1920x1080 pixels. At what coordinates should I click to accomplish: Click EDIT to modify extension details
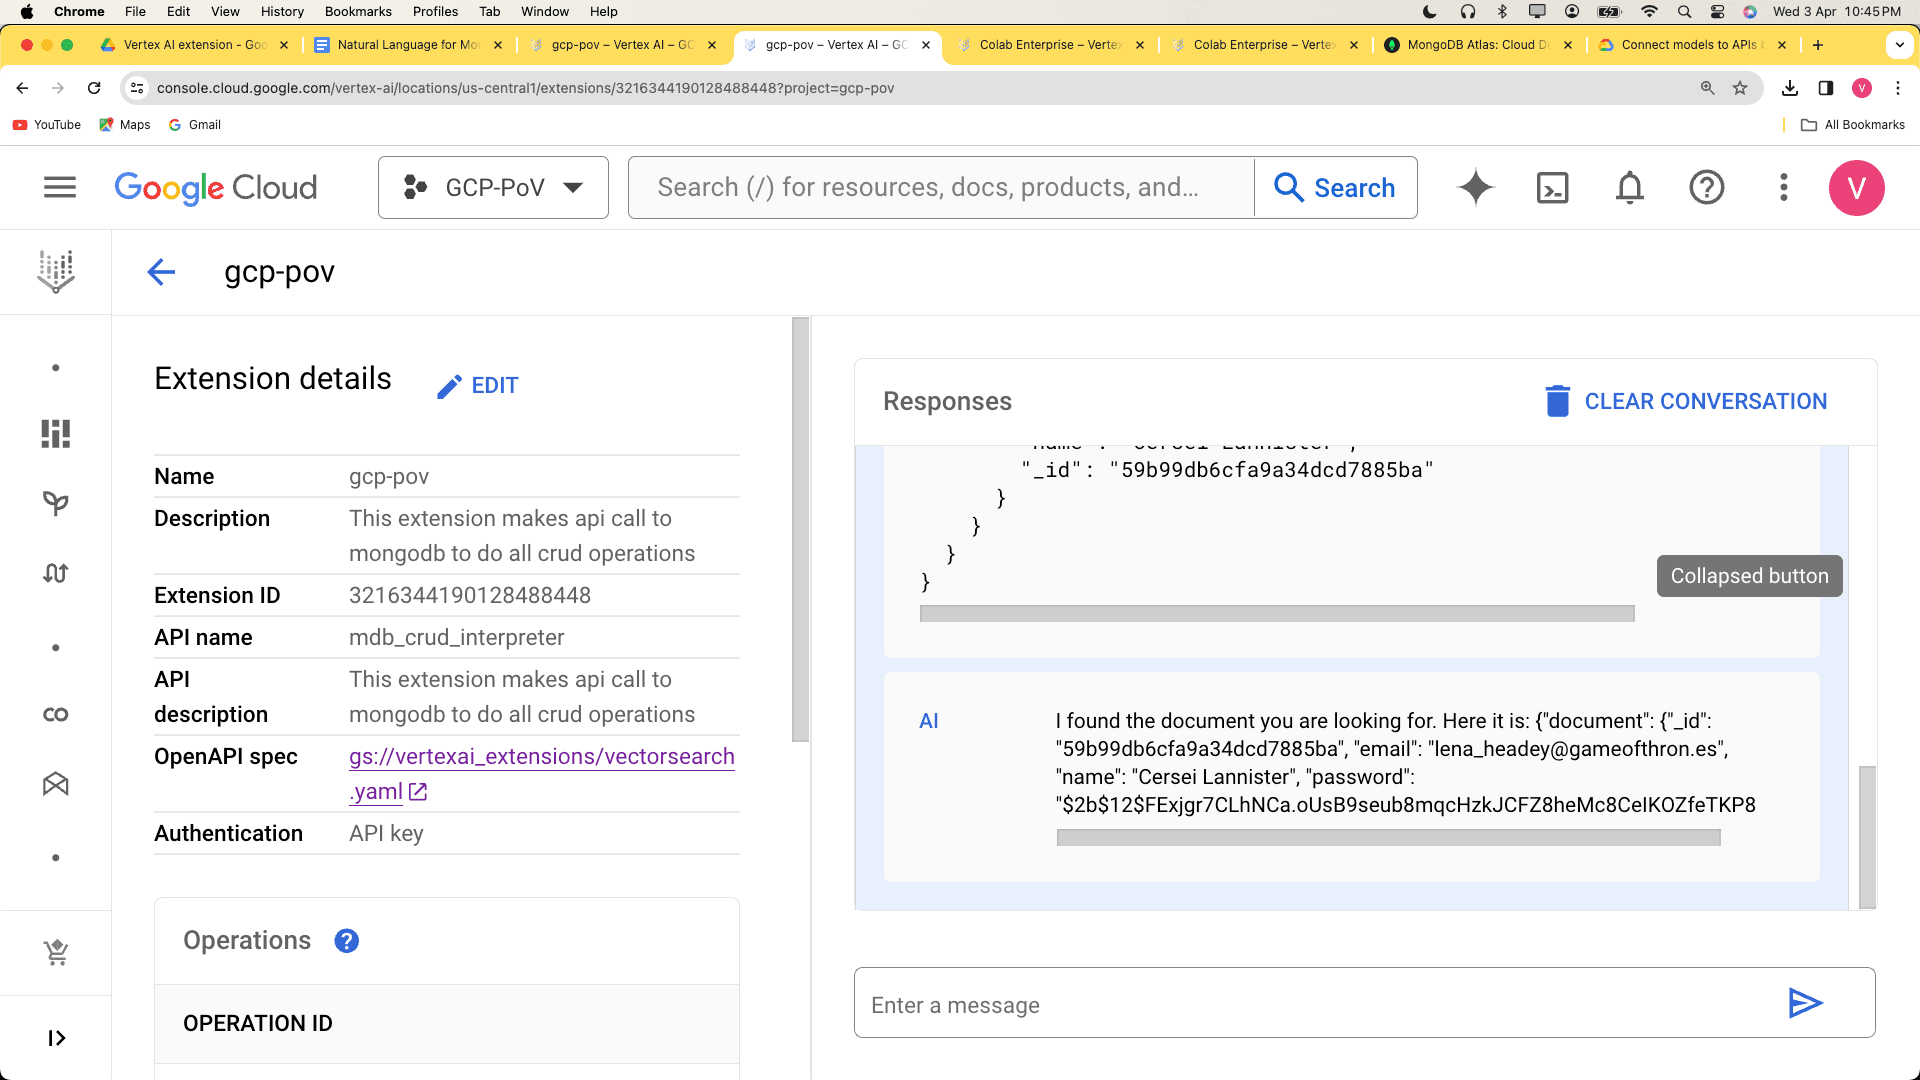[479, 385]
